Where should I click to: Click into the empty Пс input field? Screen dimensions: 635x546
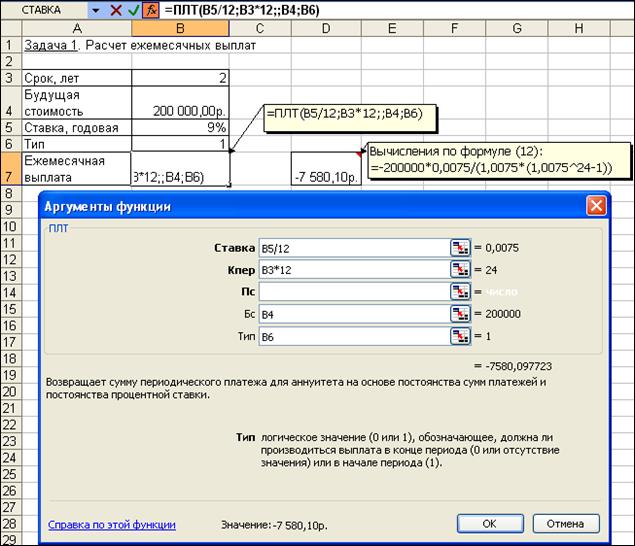(x=350, y=292)
